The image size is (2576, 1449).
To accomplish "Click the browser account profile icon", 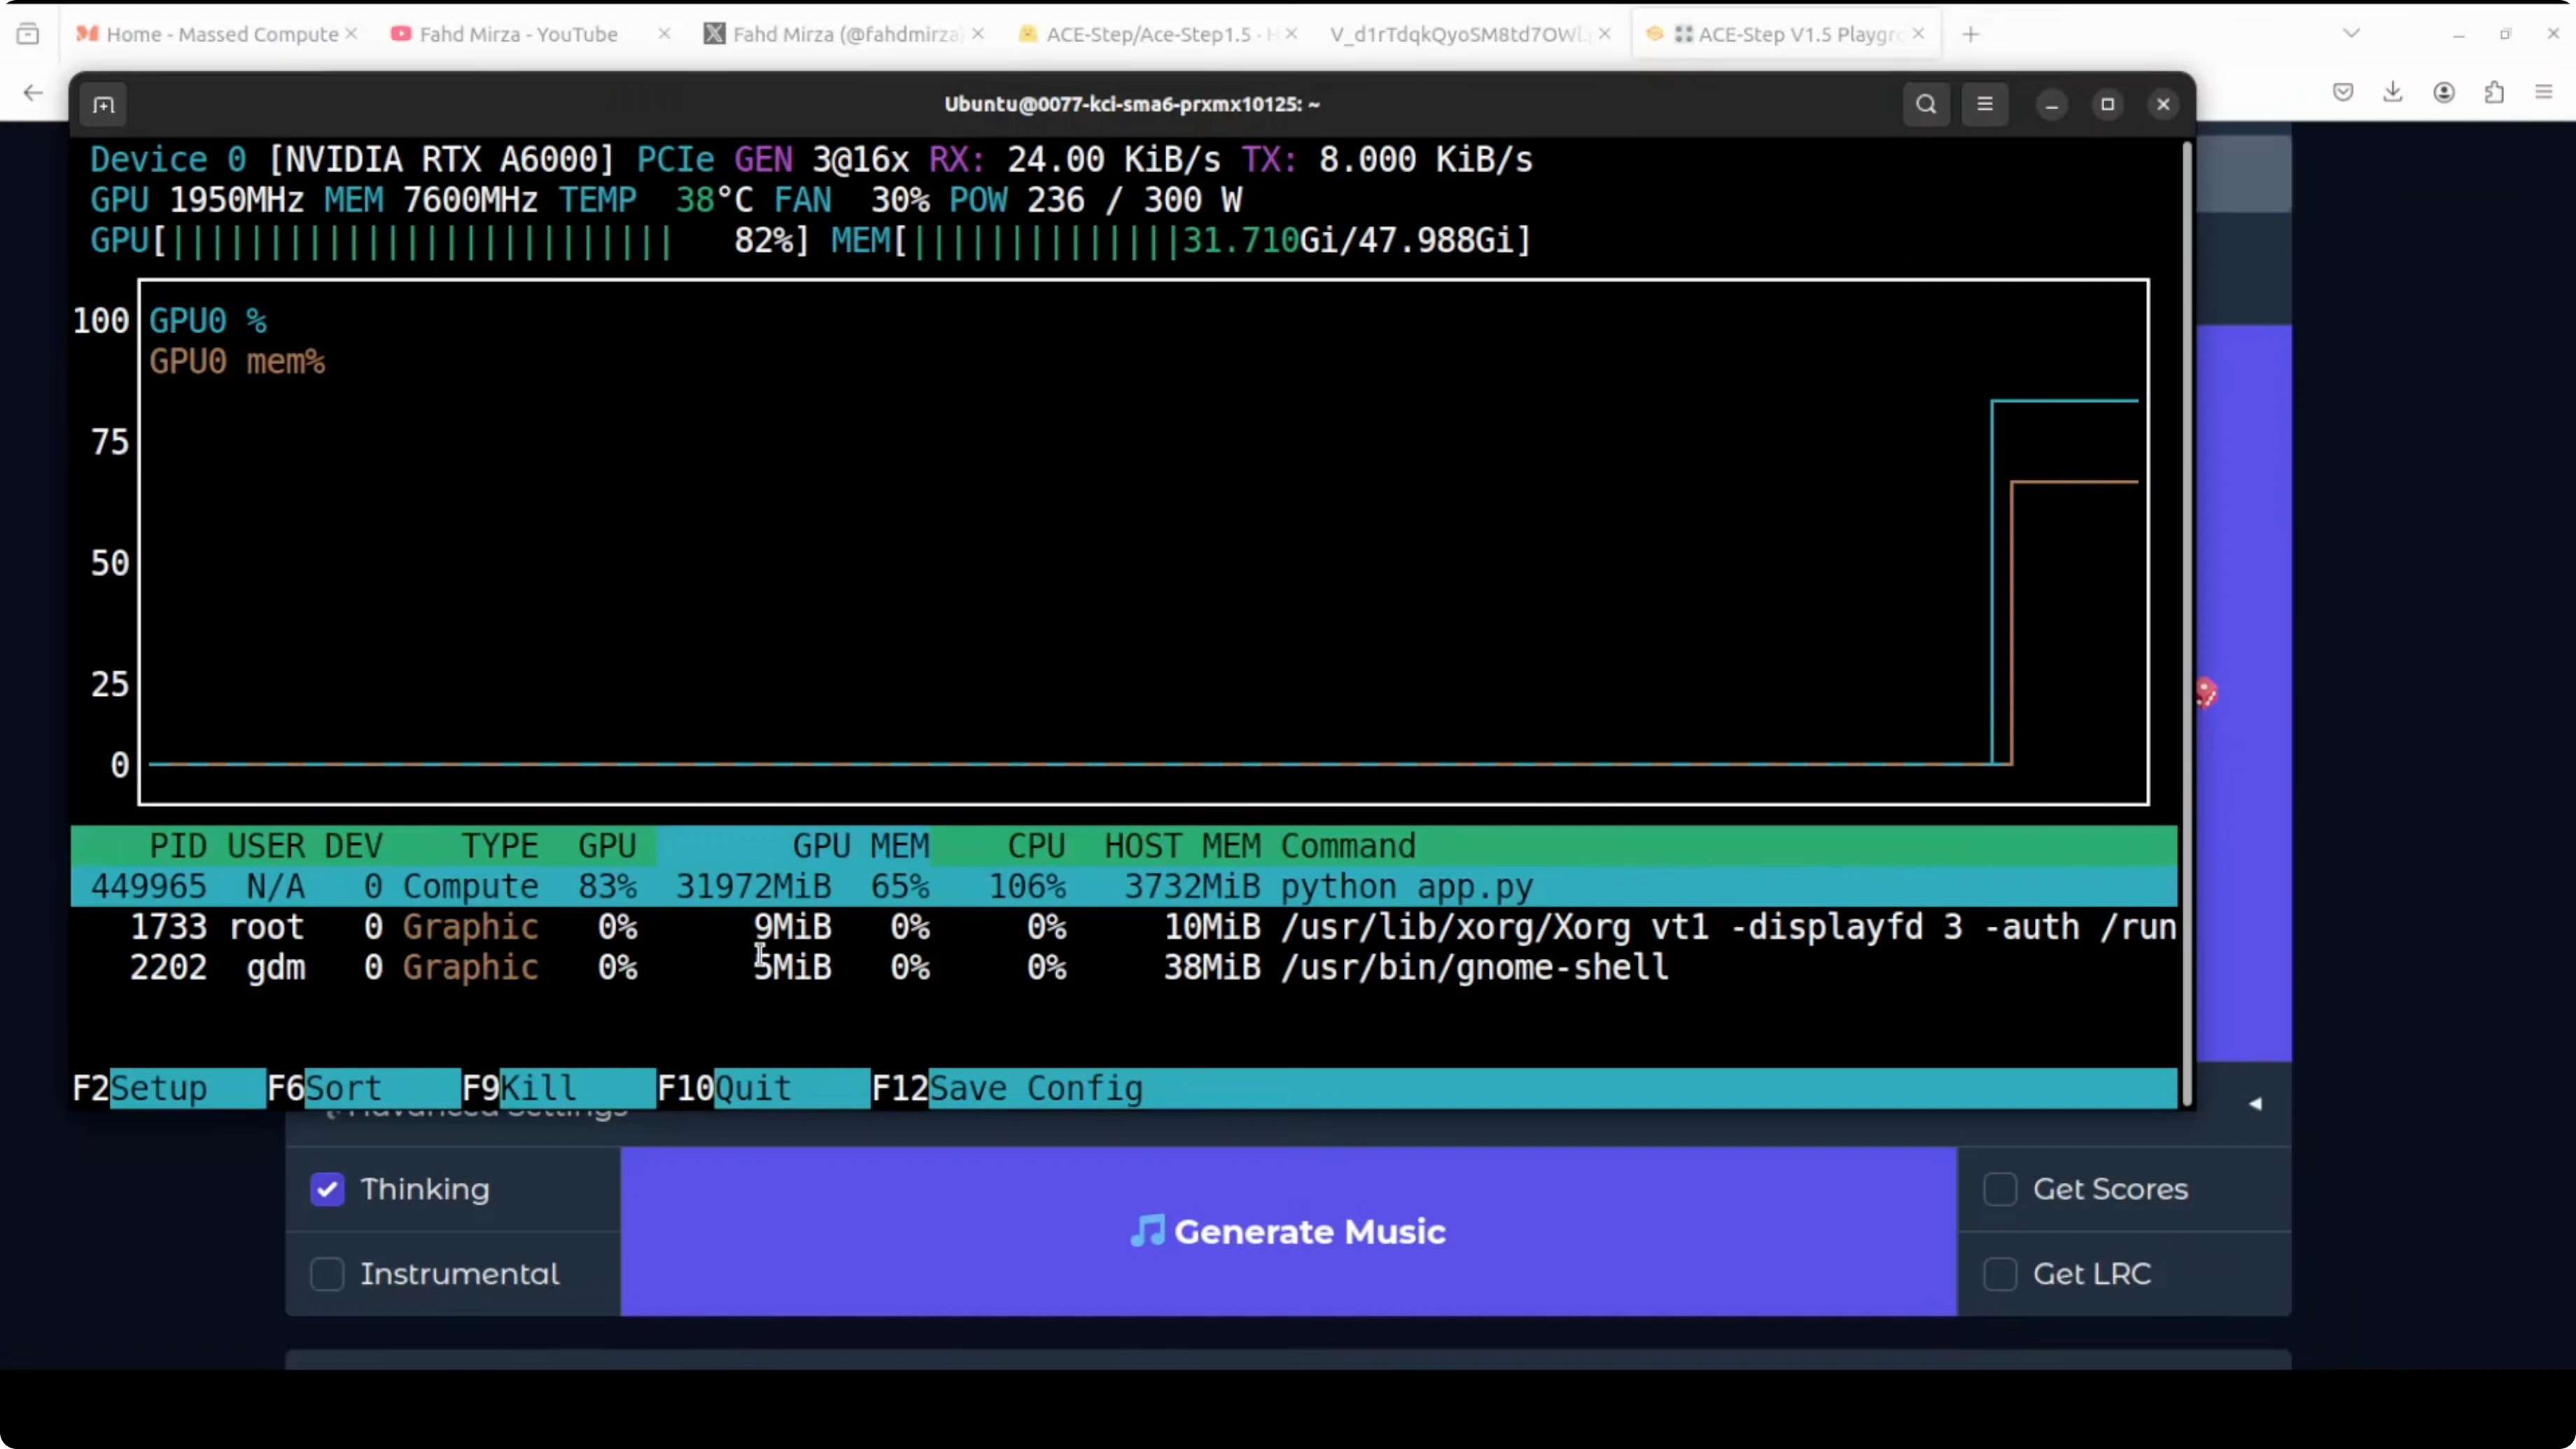I will (2444, 93).
